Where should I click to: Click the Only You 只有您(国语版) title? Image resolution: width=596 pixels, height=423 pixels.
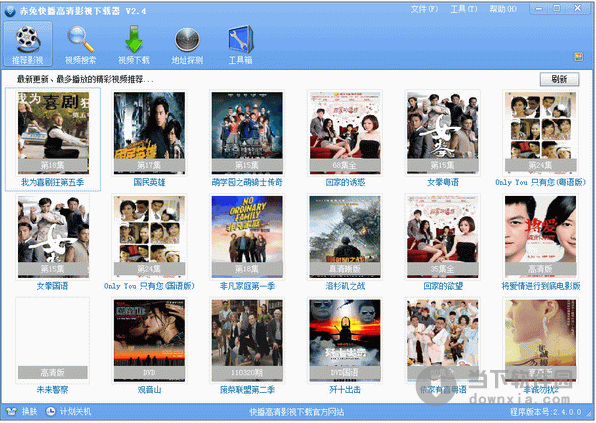[x=149, y=286]
